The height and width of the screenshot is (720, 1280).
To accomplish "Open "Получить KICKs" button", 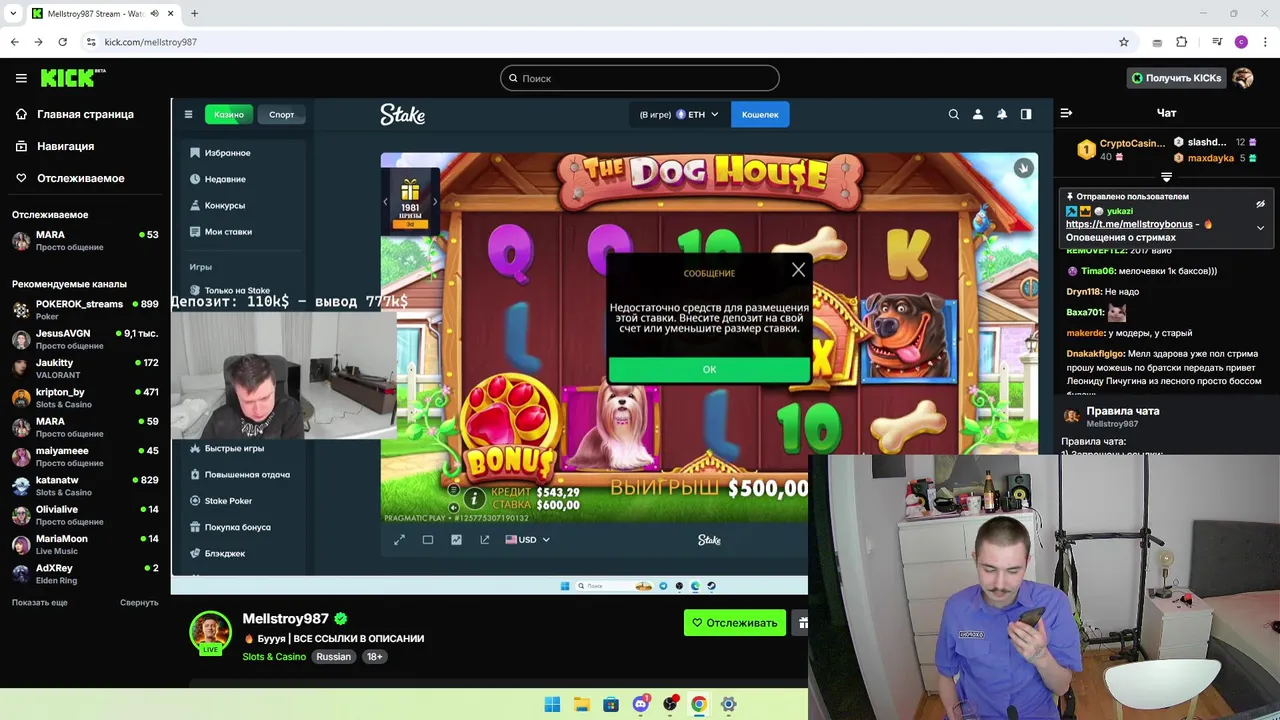I will (x=1176, y=78).
